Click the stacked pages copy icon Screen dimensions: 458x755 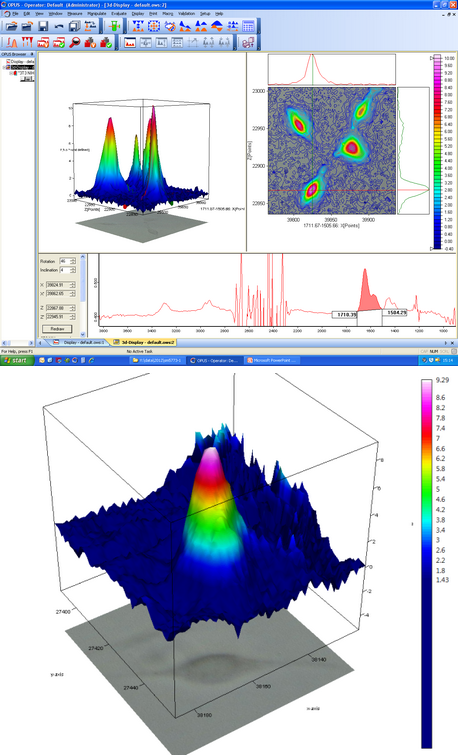click(x=74, y=26)
